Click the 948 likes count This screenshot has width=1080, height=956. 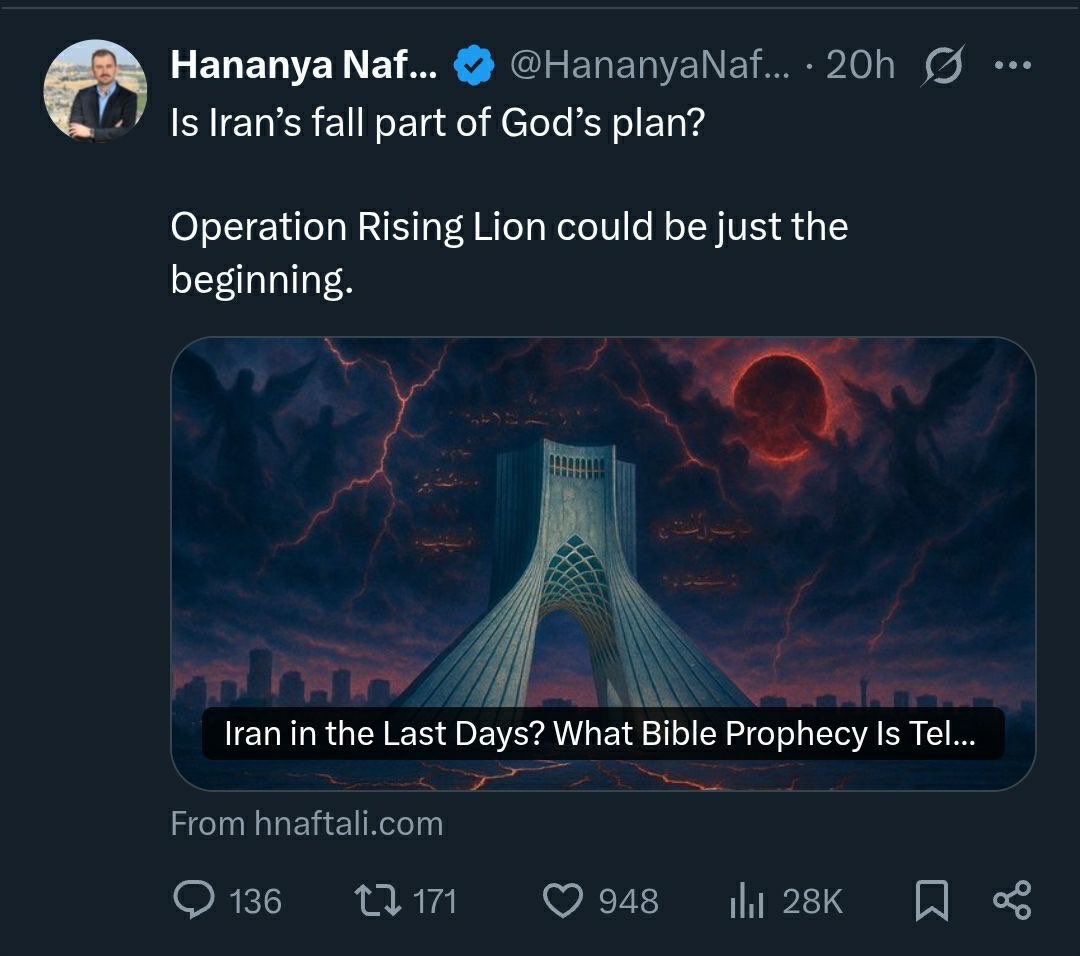[629, 901]
